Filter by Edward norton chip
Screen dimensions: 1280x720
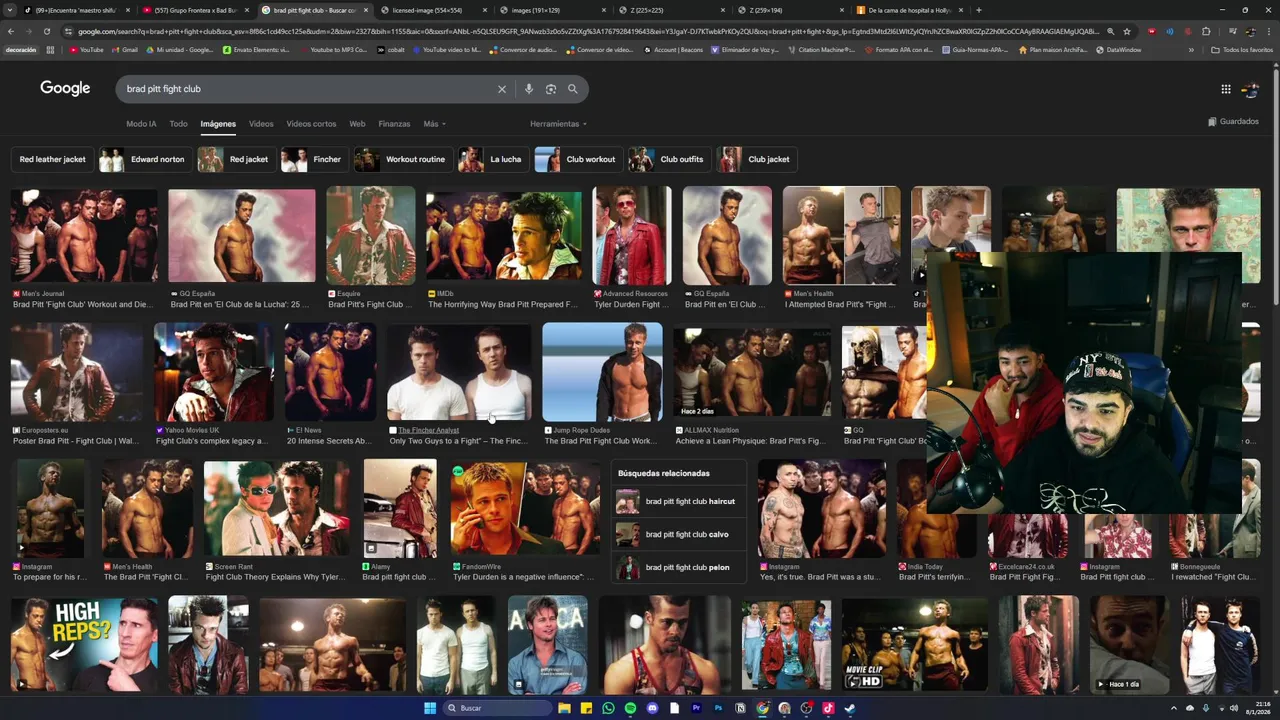click(x=145, y=159)
